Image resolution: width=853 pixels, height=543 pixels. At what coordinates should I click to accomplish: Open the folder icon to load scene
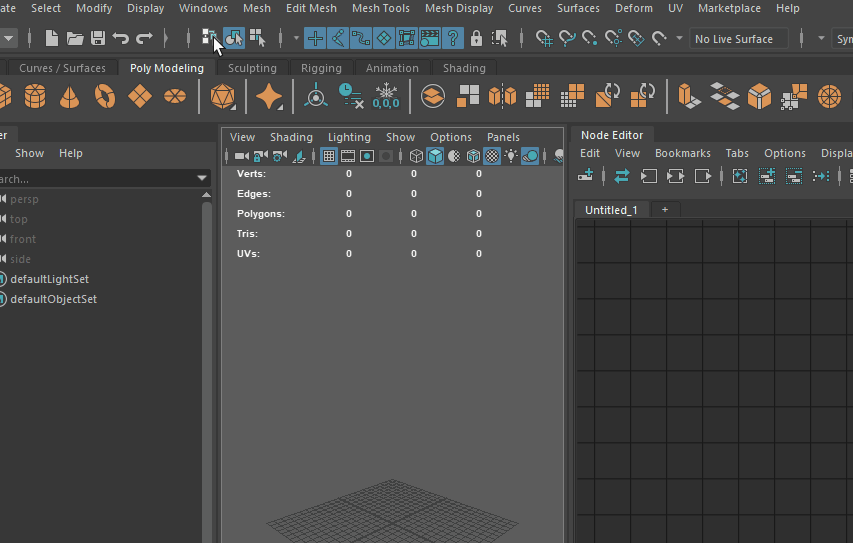(75, 39)
